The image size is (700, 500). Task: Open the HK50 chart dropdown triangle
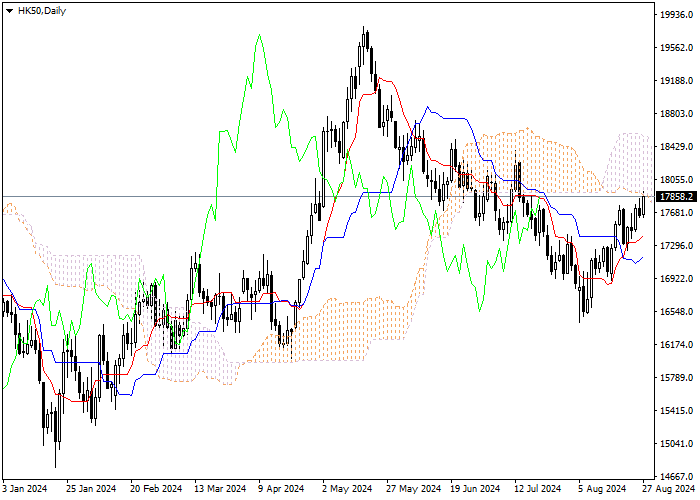coord(9,11)
